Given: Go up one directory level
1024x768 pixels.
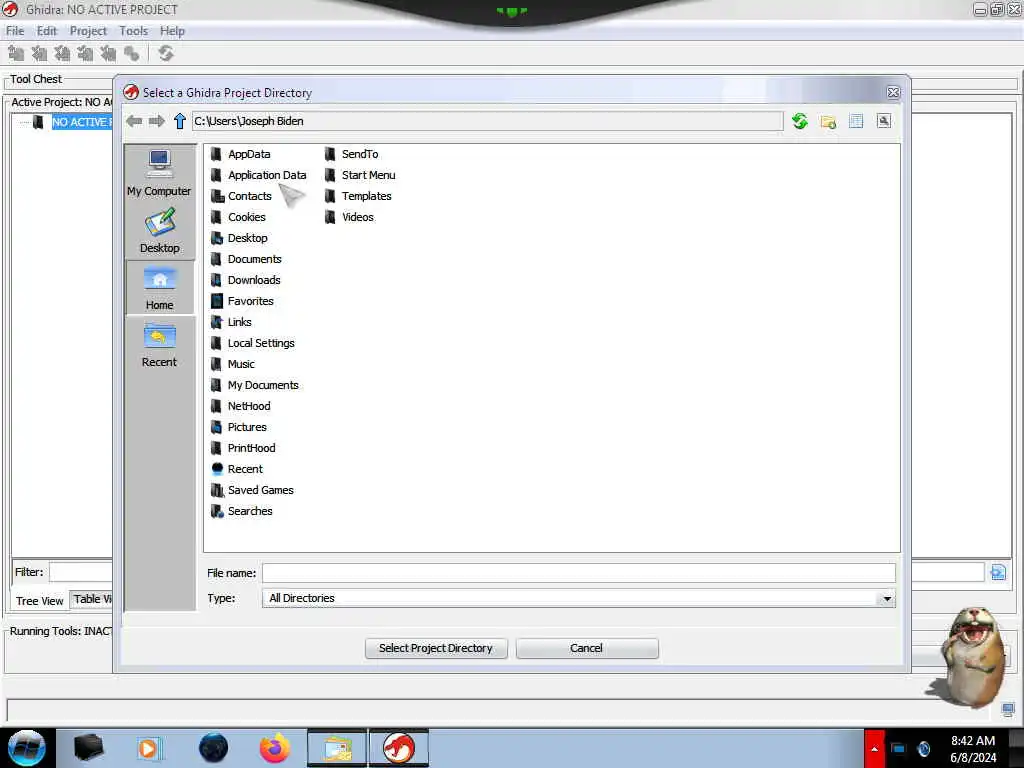Looking at the screenshot, I should [x=180, y=121].
